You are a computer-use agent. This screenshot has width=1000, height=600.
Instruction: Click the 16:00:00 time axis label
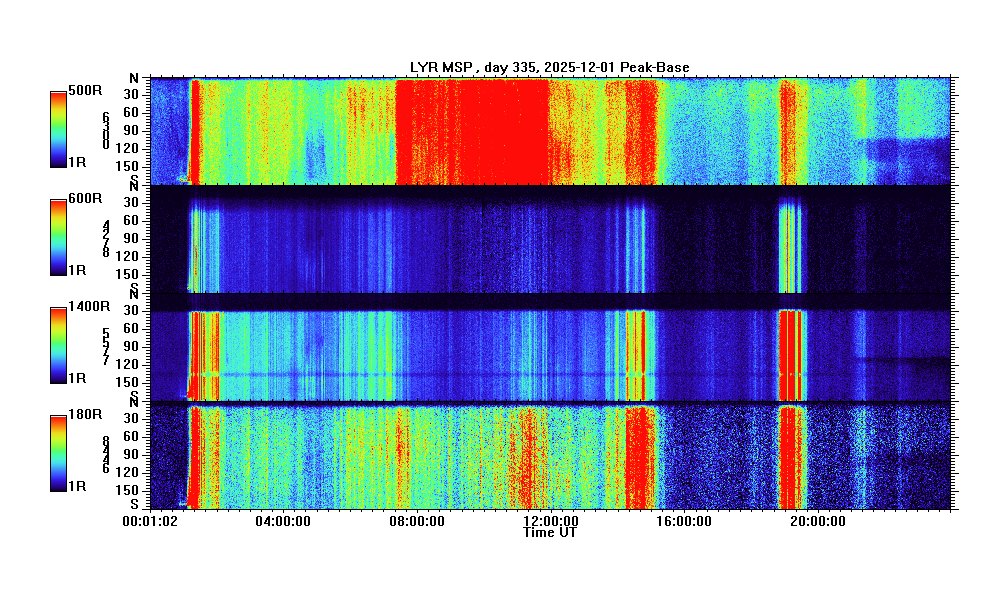(x=684, y=521)
